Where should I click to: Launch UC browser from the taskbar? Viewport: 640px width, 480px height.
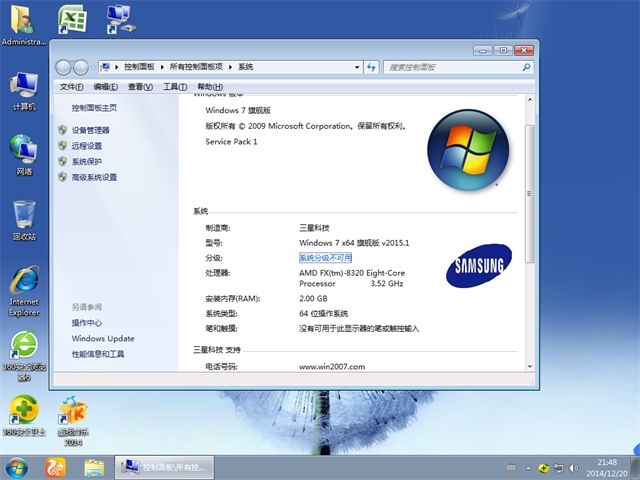tap(57, 466)
